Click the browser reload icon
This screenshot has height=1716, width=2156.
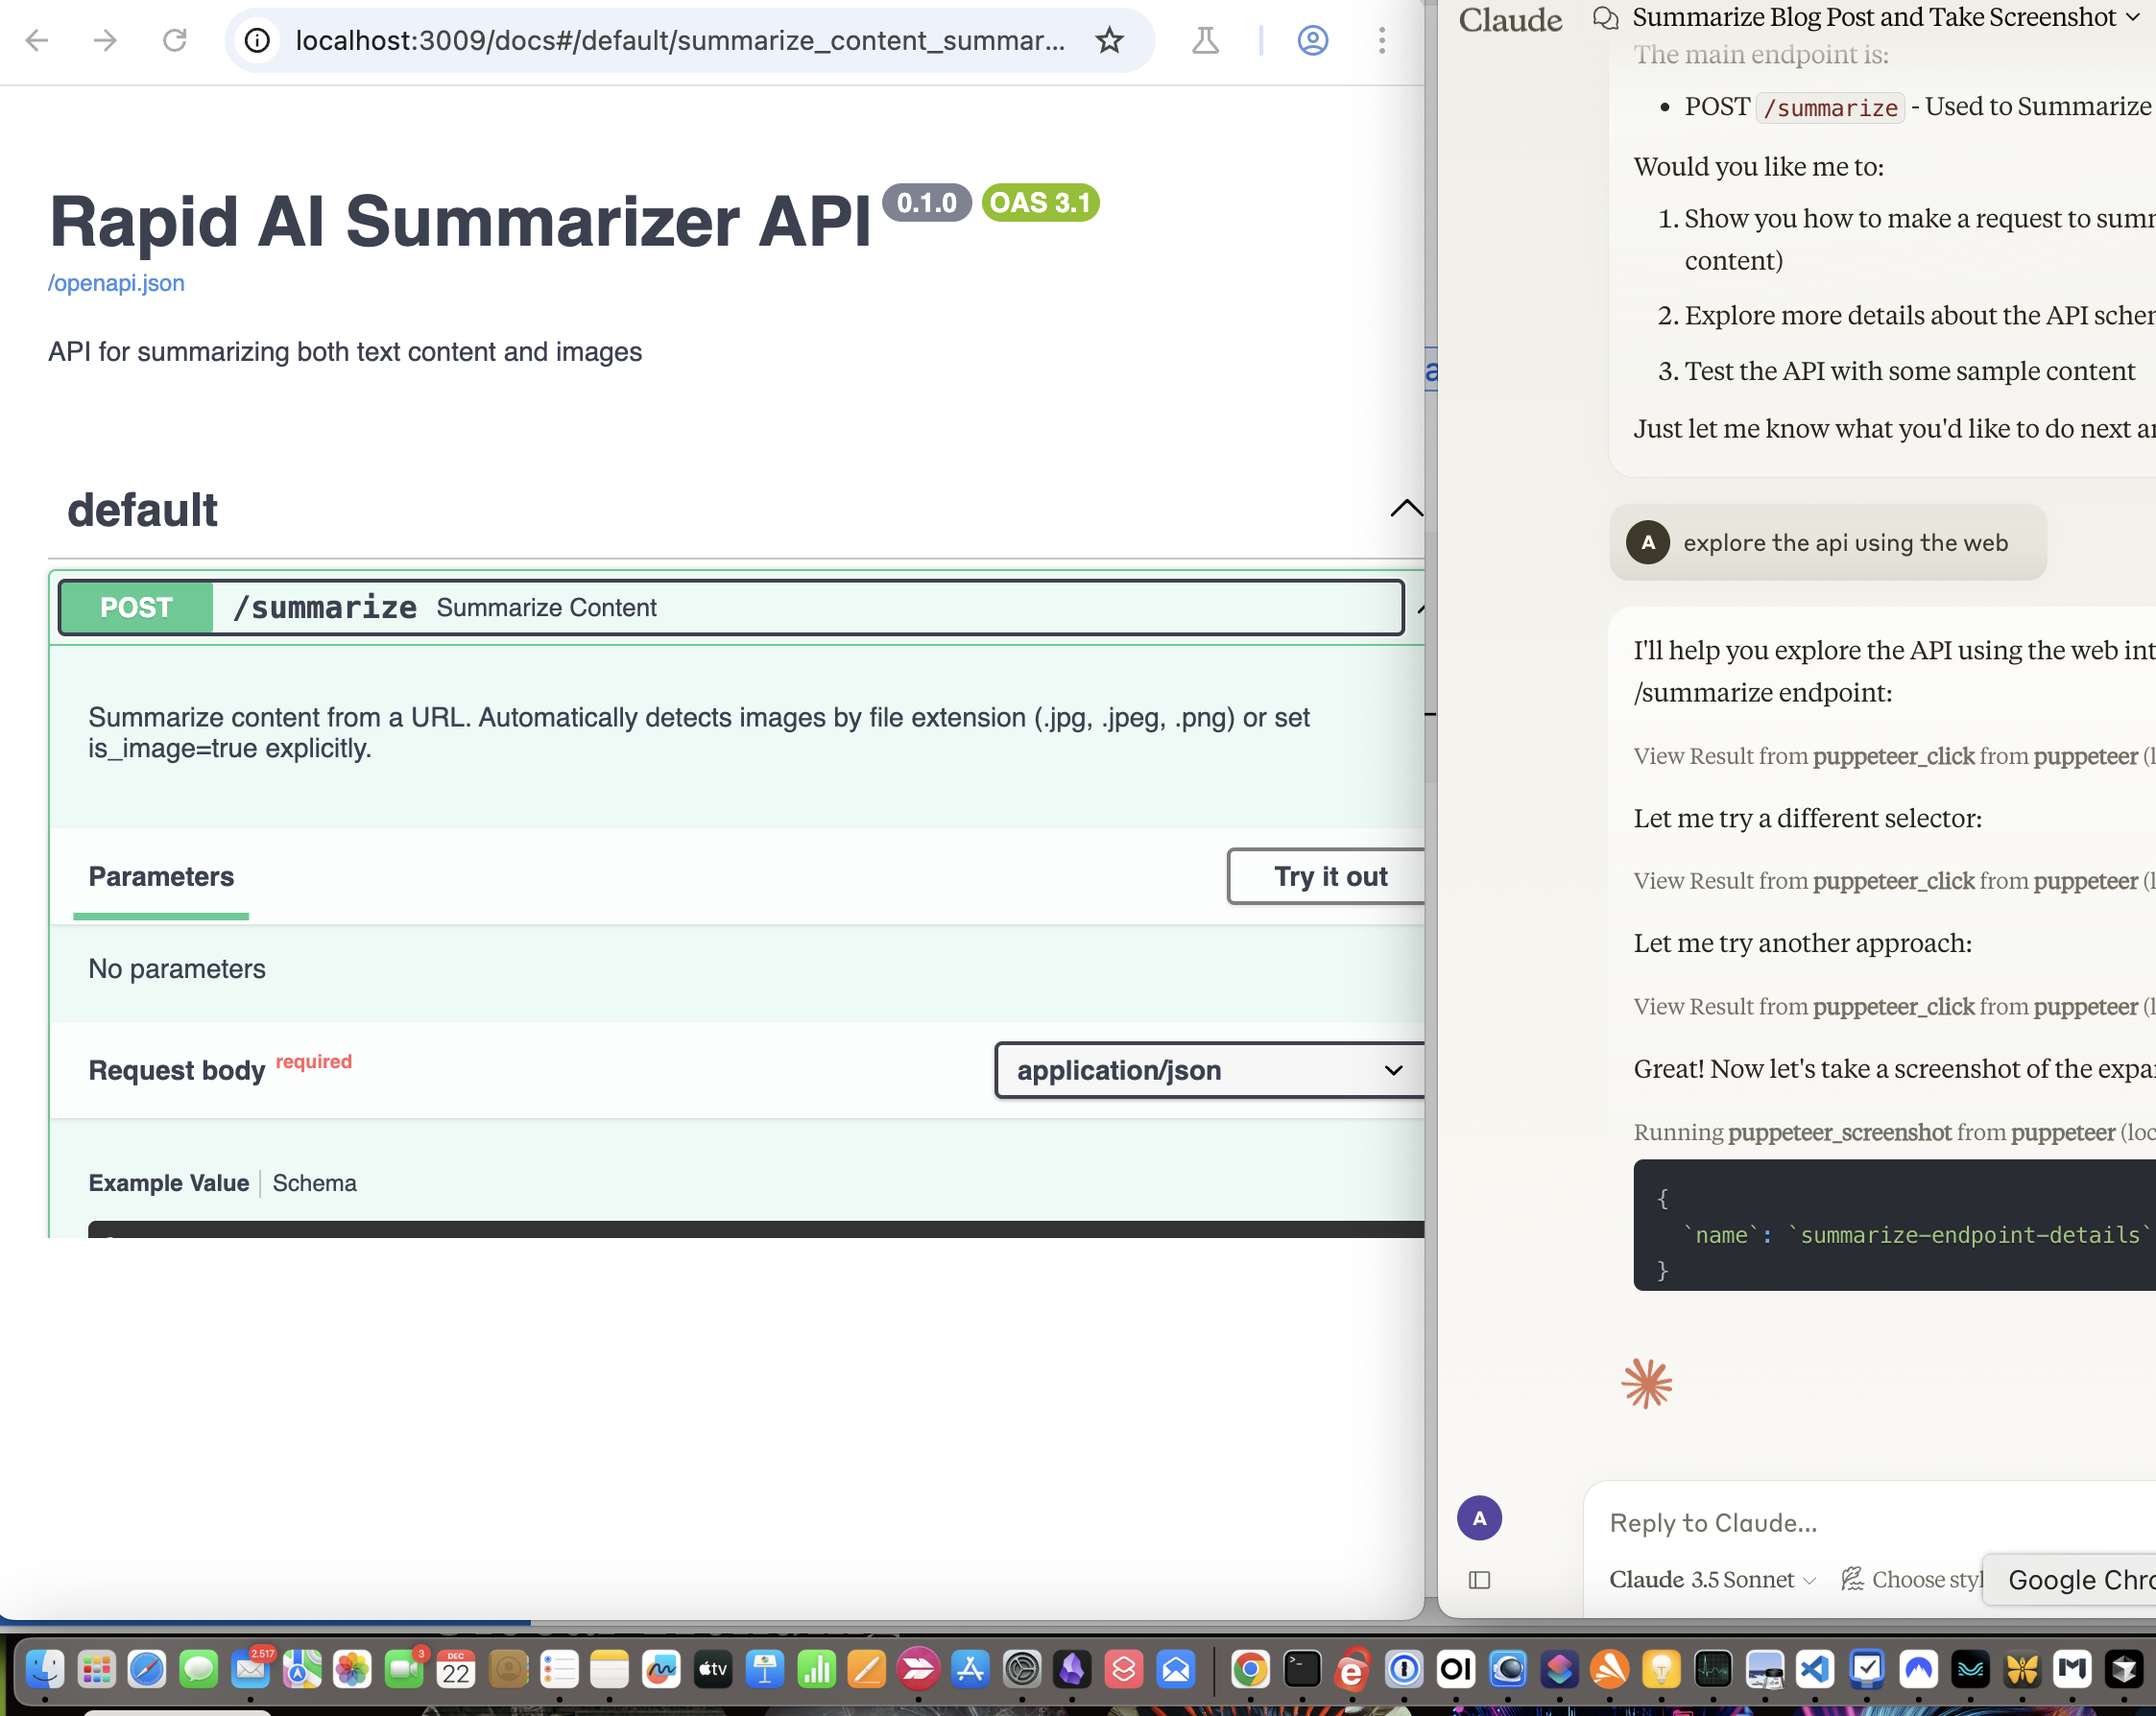pos(175,40)
